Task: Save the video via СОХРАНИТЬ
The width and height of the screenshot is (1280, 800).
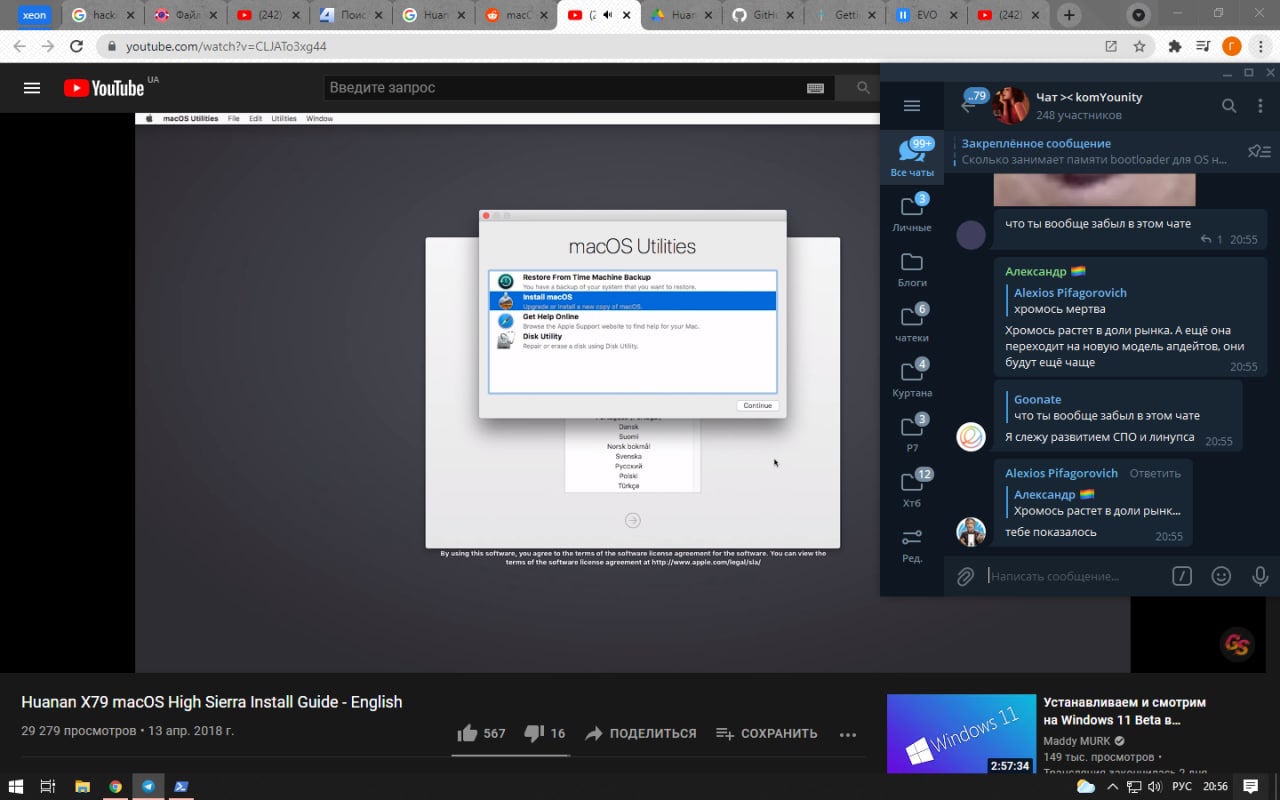Action: 767,733
